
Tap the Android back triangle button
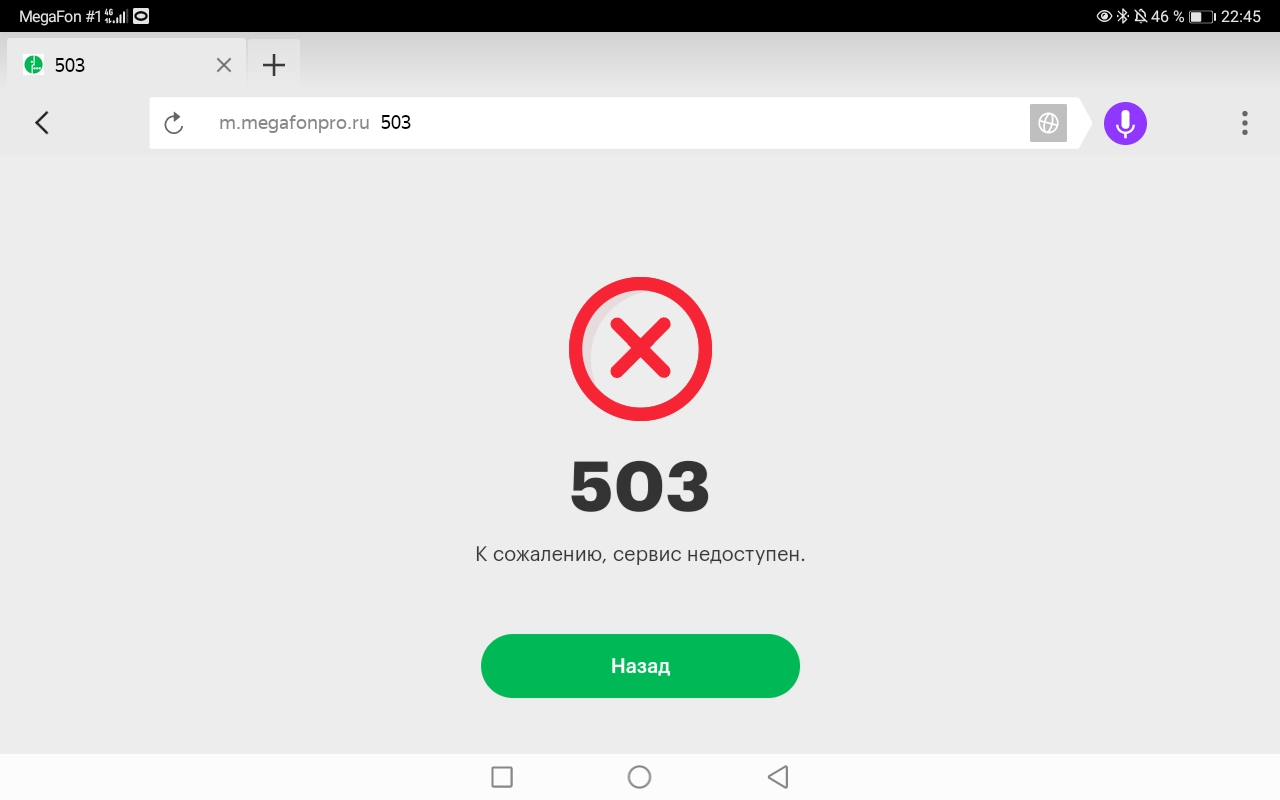coord(778,777)
